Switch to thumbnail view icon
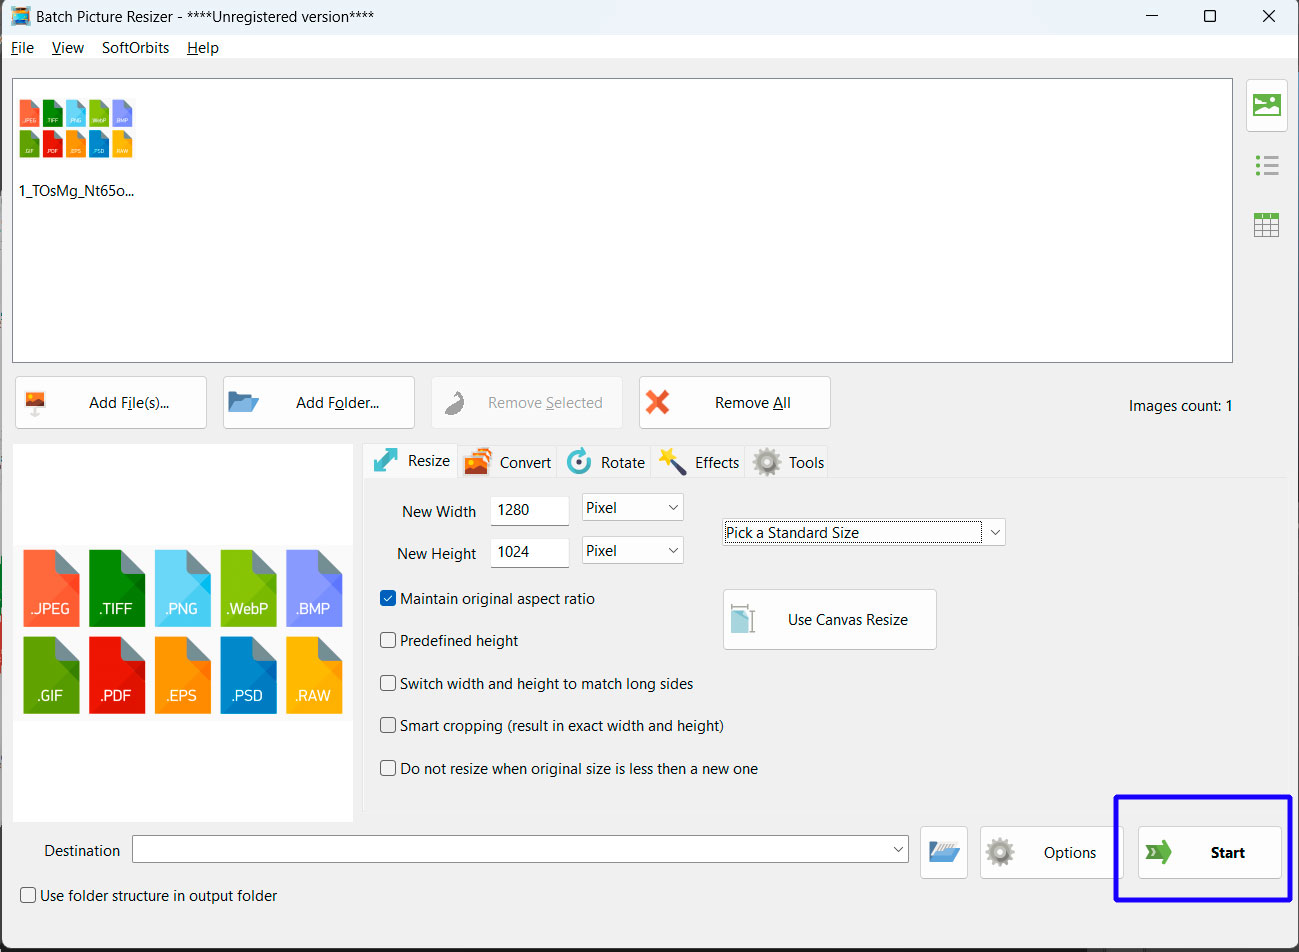This screenshot has width=1299, height=952. point(1266,105)
